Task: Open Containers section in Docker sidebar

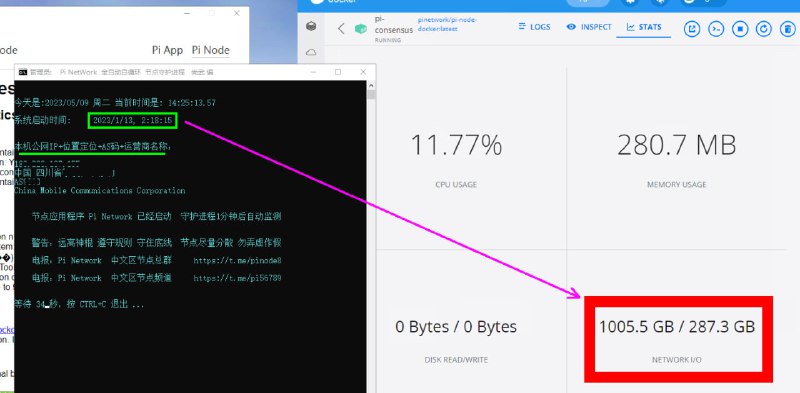Action: click(x=311, y=27)
